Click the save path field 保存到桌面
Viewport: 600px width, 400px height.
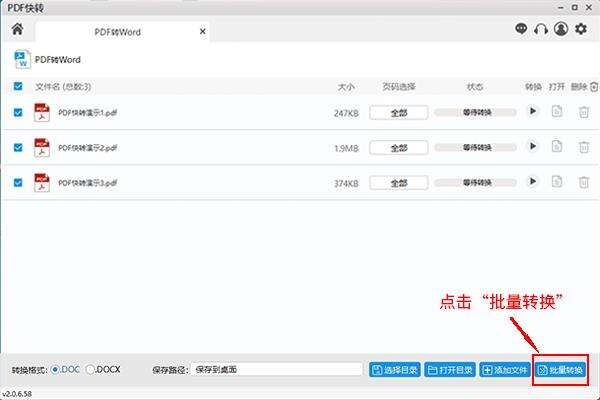pos(277,369)
